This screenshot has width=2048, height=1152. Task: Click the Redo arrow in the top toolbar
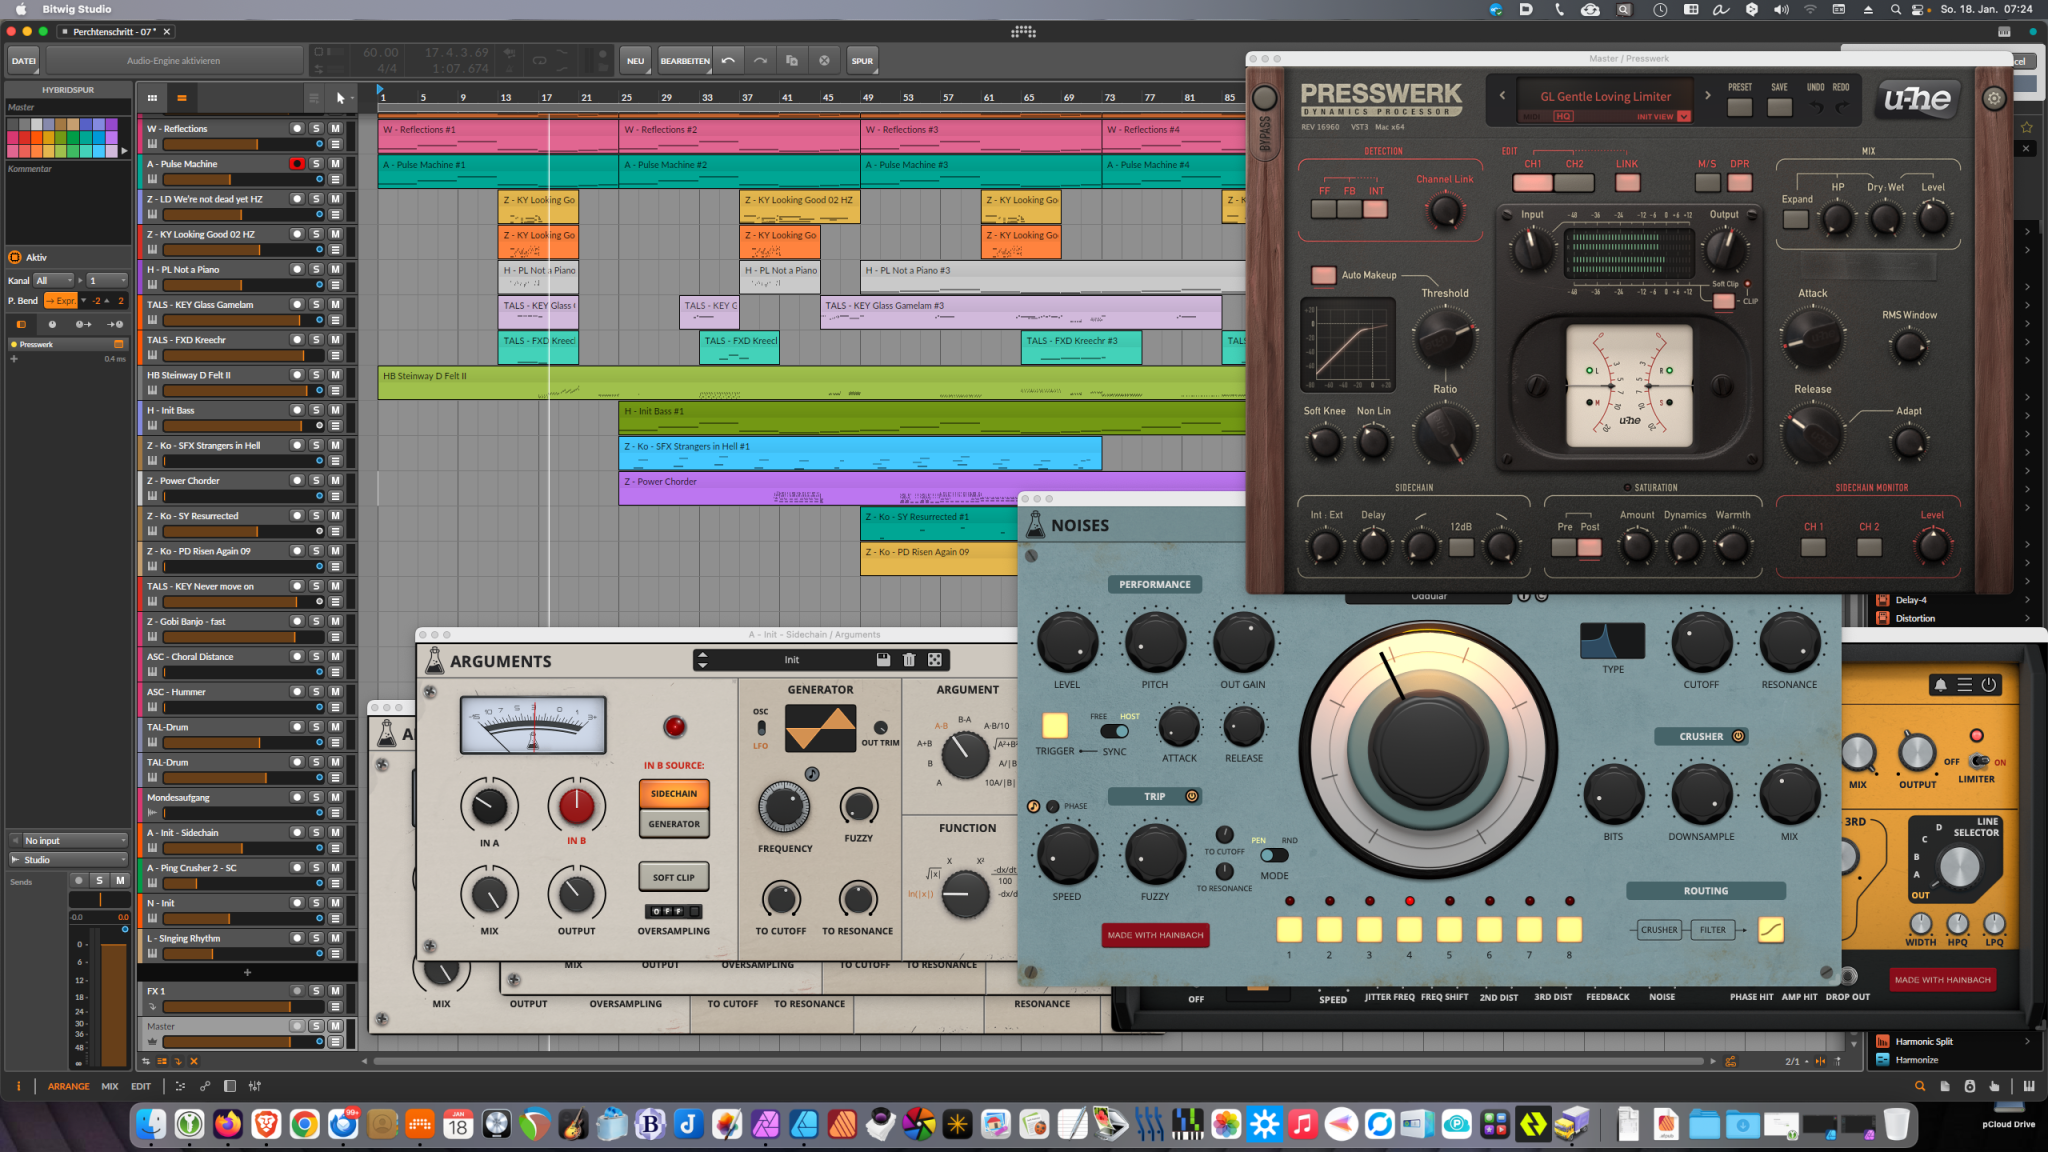[x=759, y=60]
